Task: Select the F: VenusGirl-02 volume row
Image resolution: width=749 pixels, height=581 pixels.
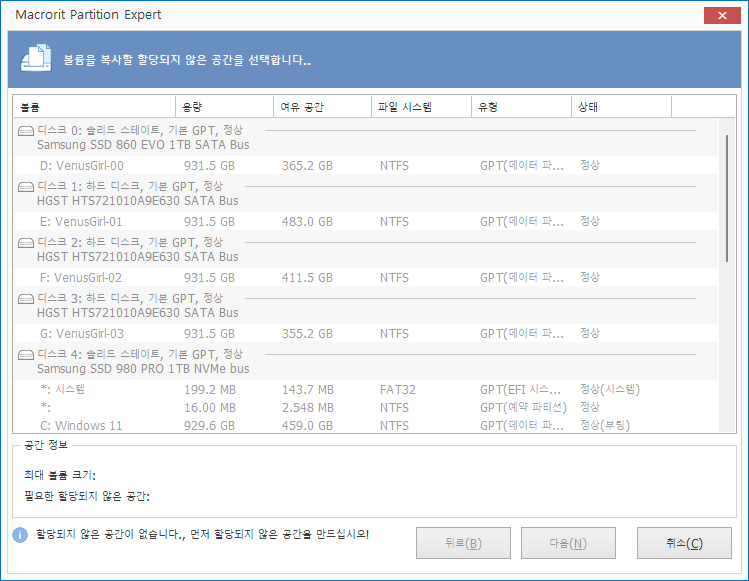Action: click(366, 278)
